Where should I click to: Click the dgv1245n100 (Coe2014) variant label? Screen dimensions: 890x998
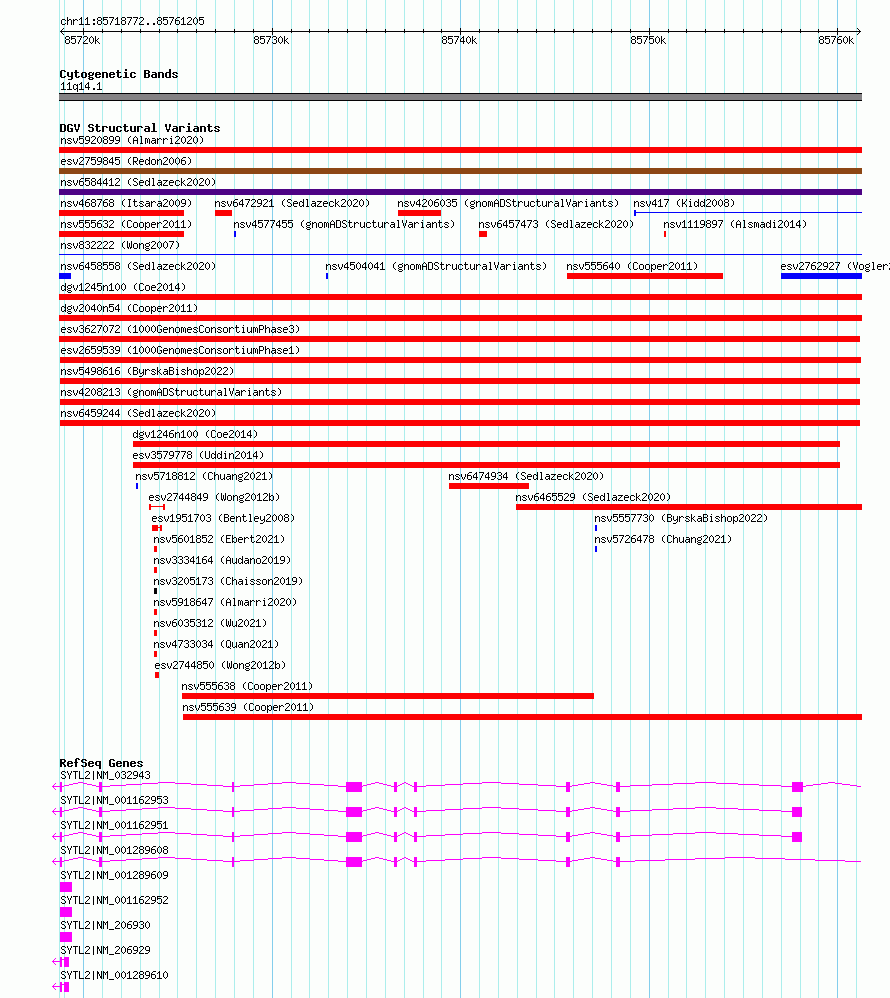(x=123, y=287)
